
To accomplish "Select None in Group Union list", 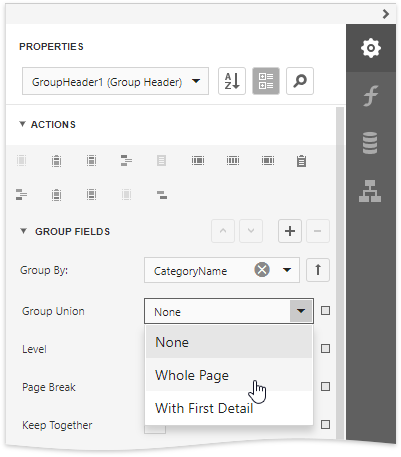I will coord(229,342).
